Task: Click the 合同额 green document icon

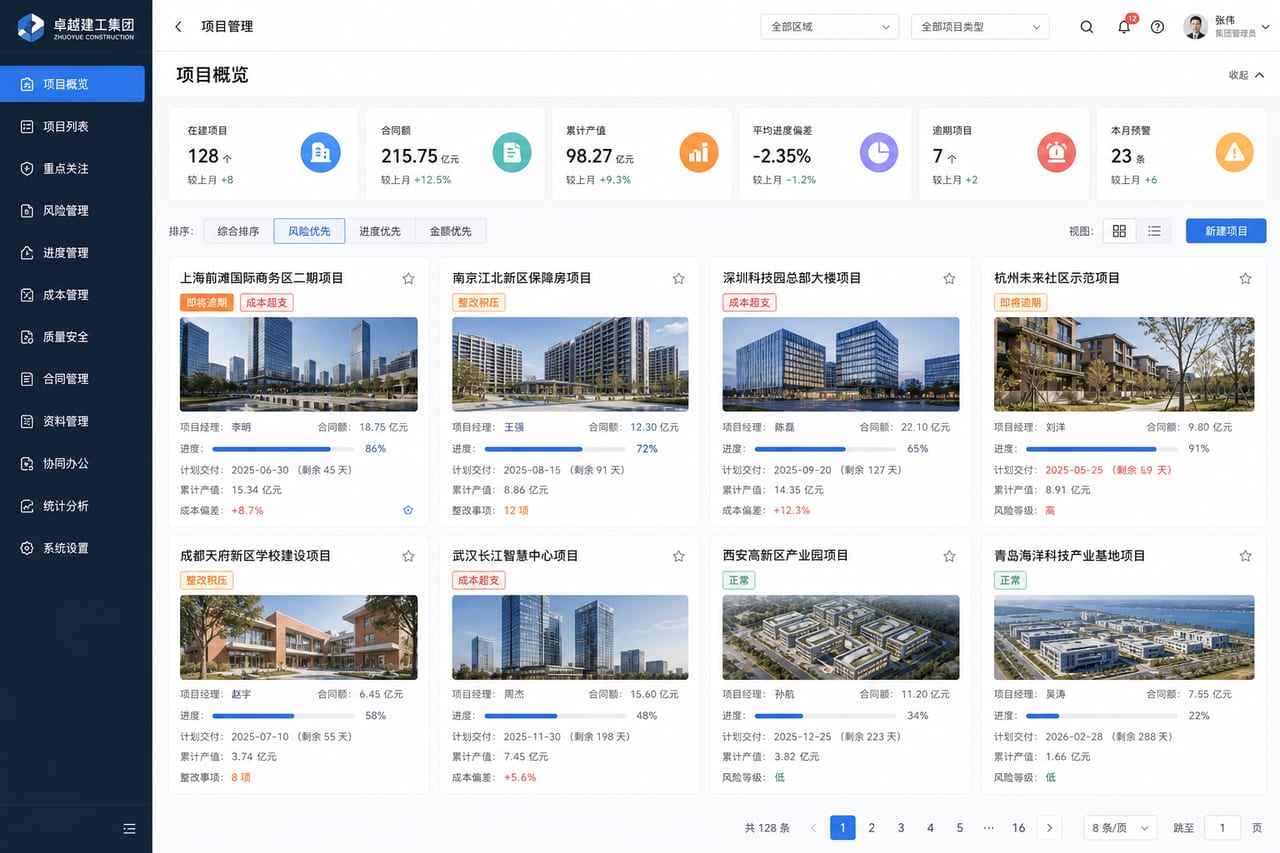Action: 512,152
